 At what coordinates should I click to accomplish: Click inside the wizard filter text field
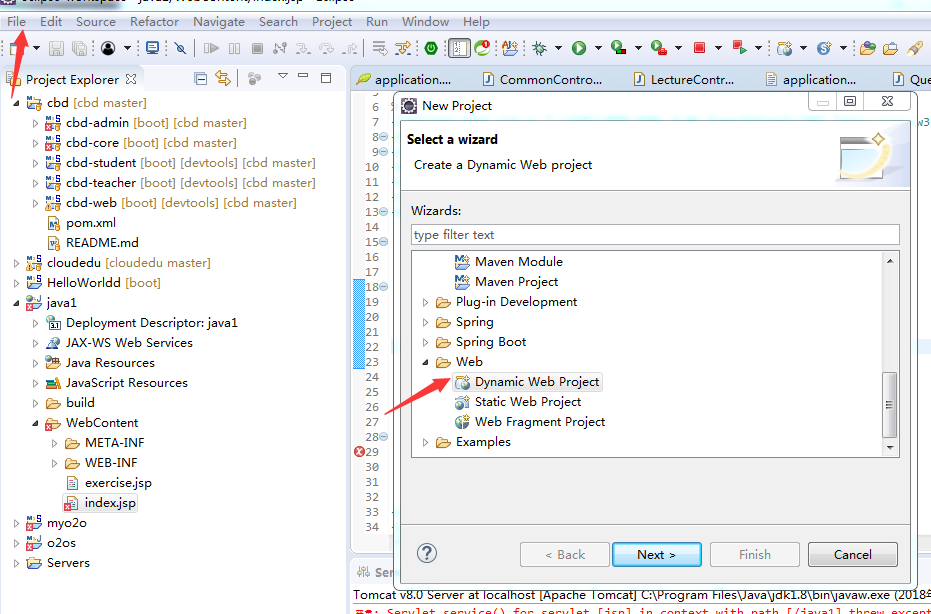[x=655, y=235]
